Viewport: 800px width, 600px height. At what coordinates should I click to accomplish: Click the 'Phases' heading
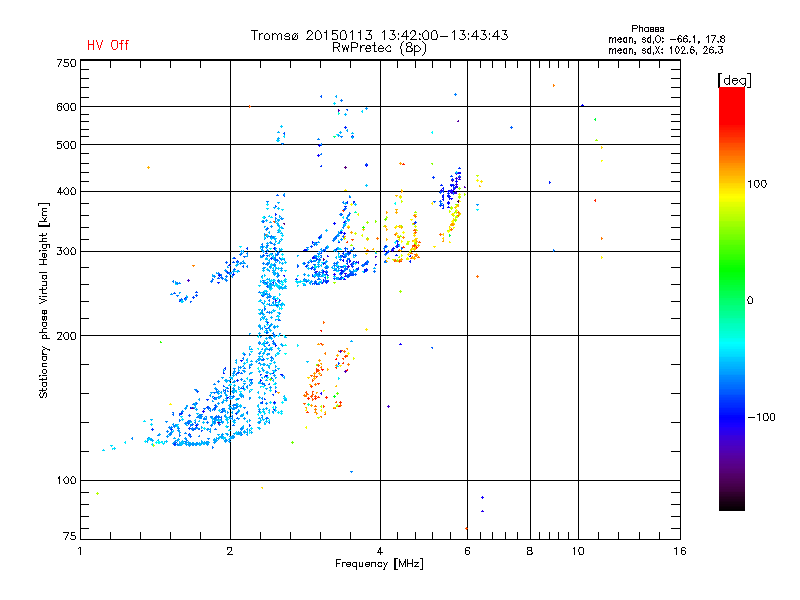pos(647,29)
